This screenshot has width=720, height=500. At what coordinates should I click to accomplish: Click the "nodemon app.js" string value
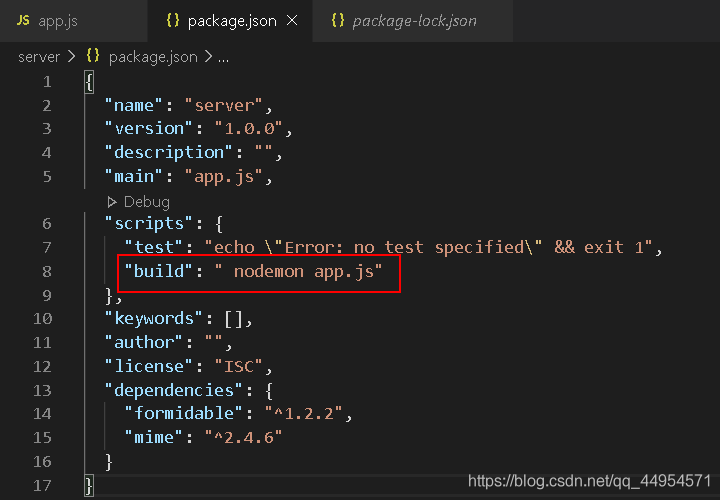point(298,271)
